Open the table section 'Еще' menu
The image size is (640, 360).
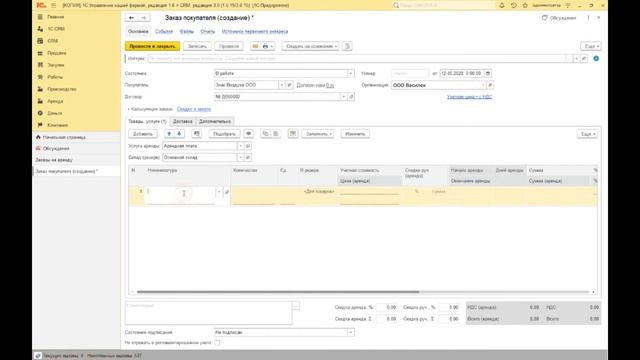tap(587, 134)
